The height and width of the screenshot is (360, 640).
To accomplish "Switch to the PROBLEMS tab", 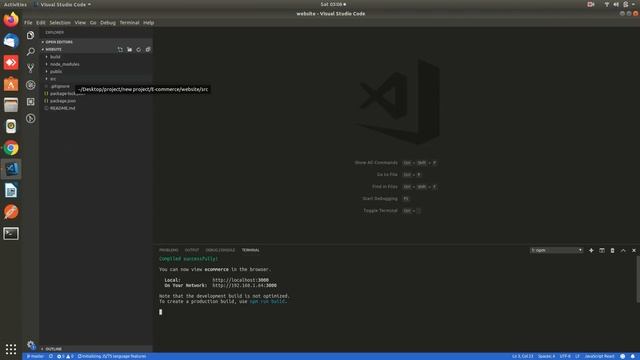I will [169, 250].
